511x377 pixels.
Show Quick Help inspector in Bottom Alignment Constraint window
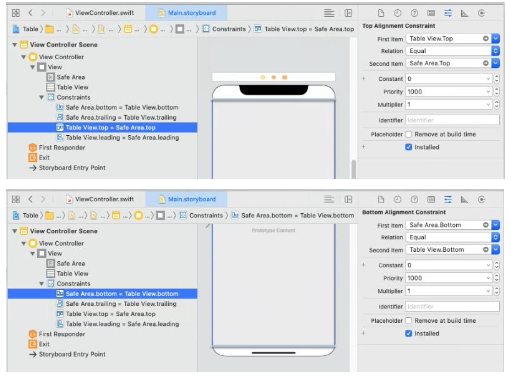(414, 199)
